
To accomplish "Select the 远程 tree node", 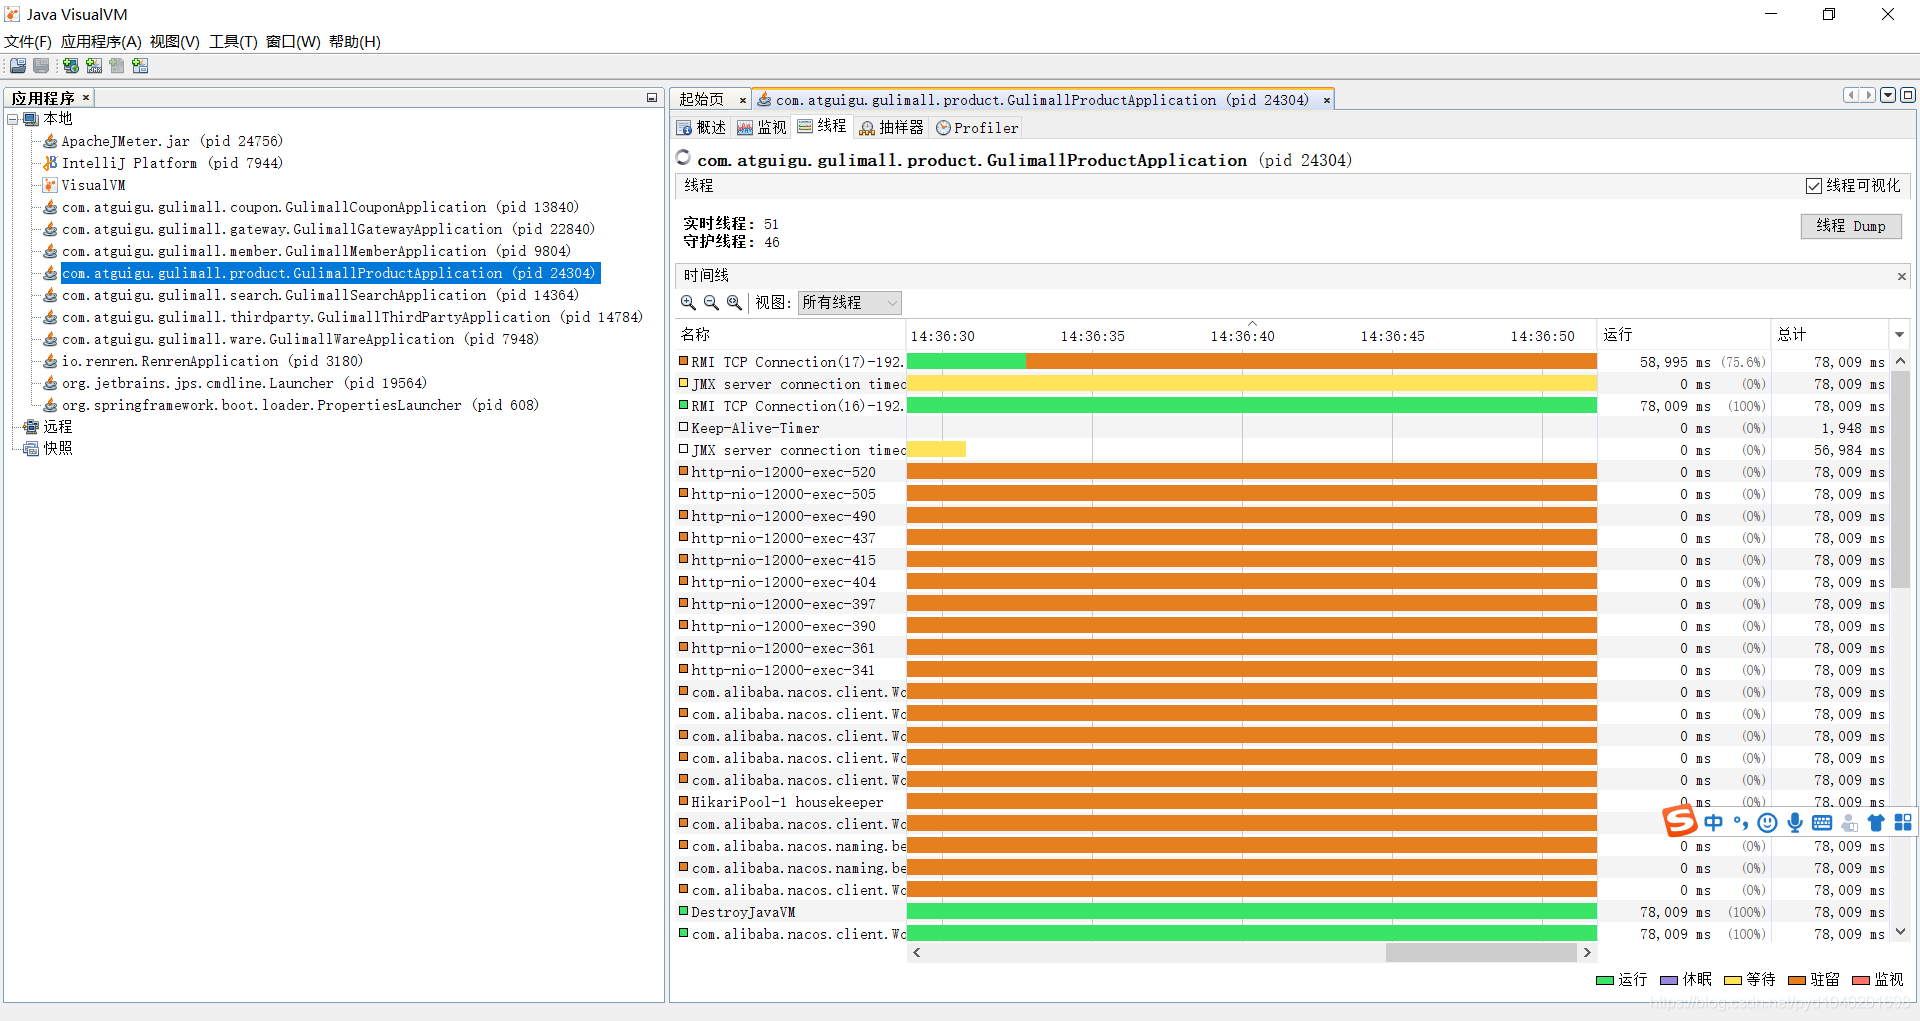I will coord(57,427).
